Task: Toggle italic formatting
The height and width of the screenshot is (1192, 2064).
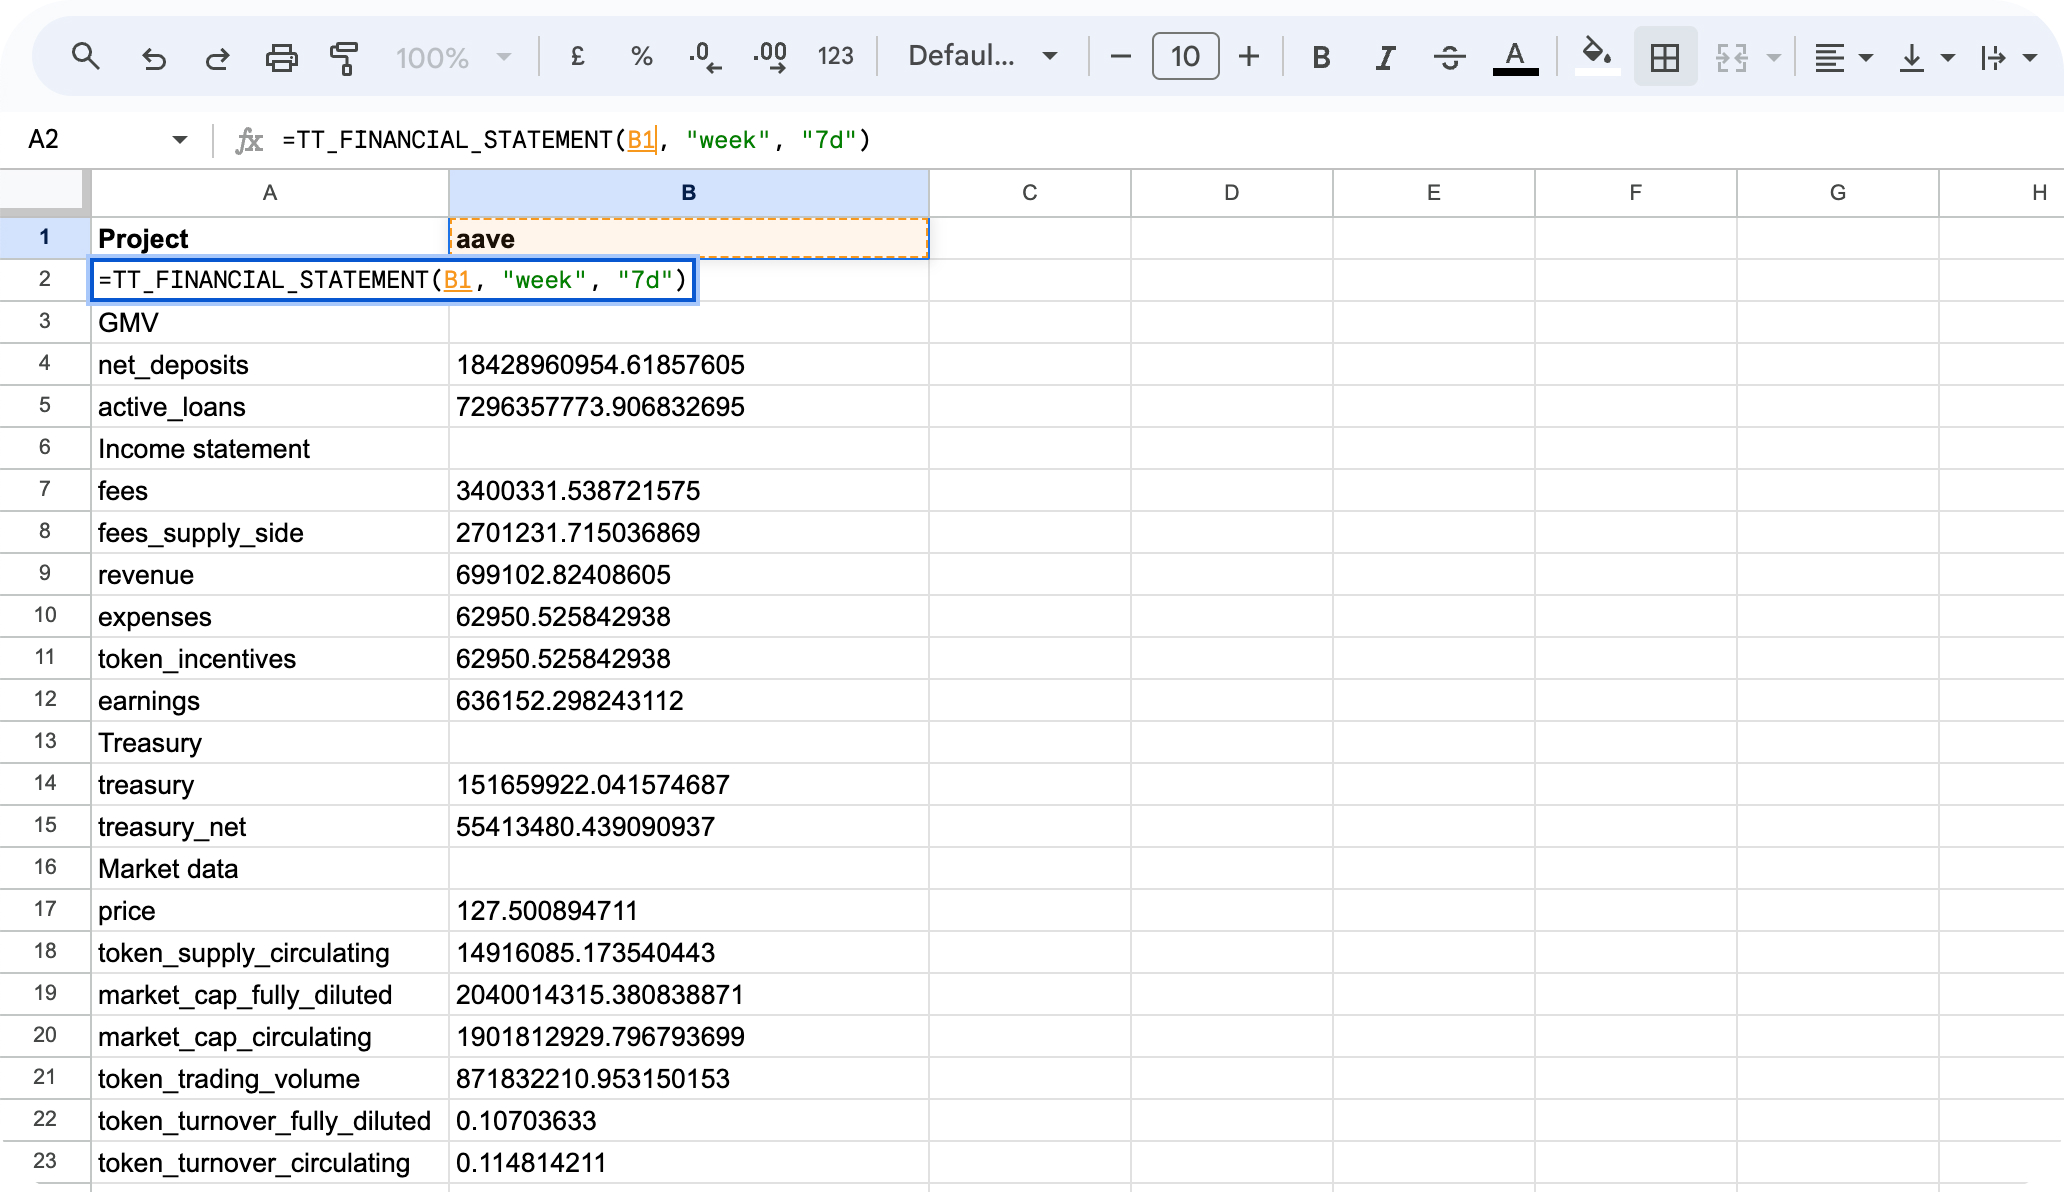Action: point(1385,57)
